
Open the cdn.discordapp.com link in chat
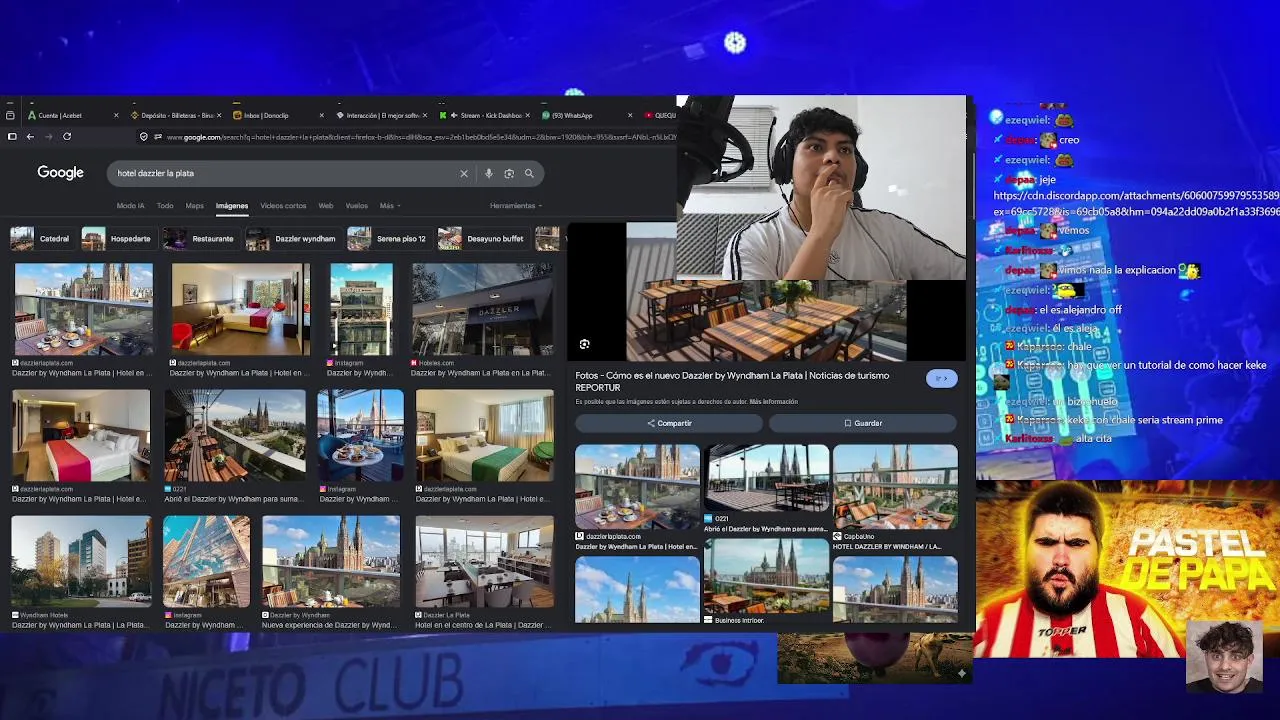(1136, 204)
